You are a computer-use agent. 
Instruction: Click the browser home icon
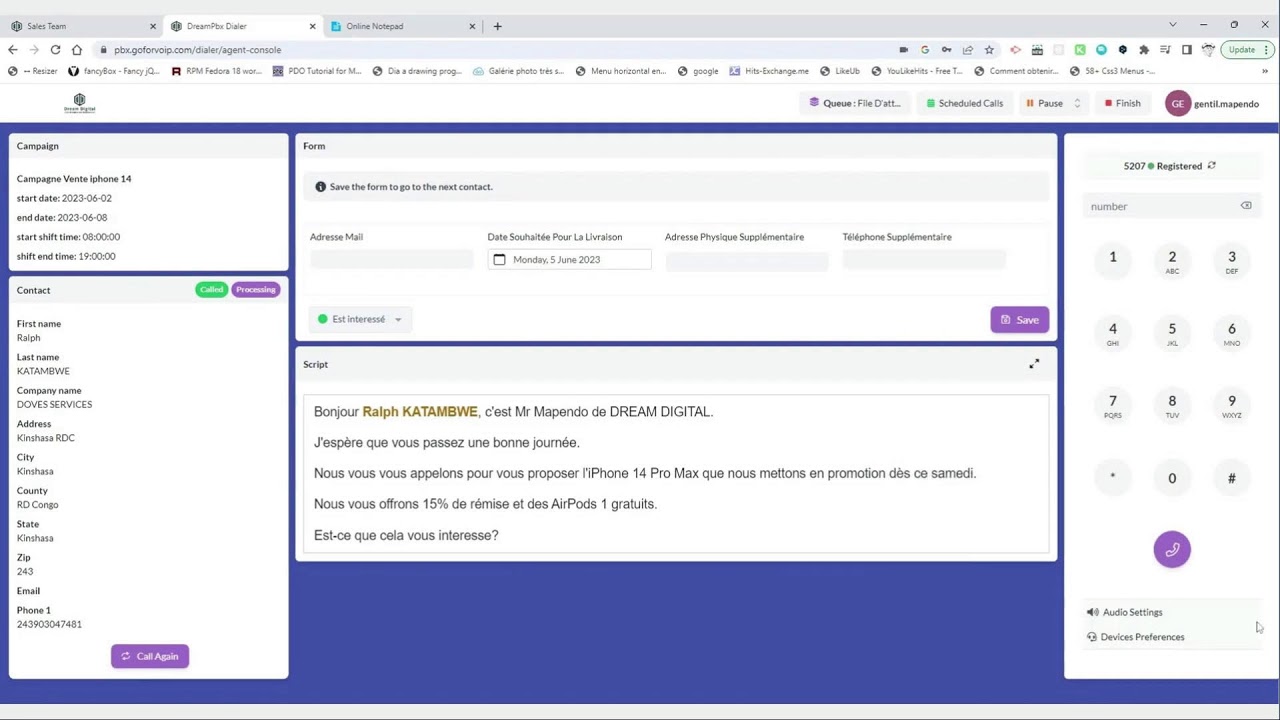(x=77, y=49)
